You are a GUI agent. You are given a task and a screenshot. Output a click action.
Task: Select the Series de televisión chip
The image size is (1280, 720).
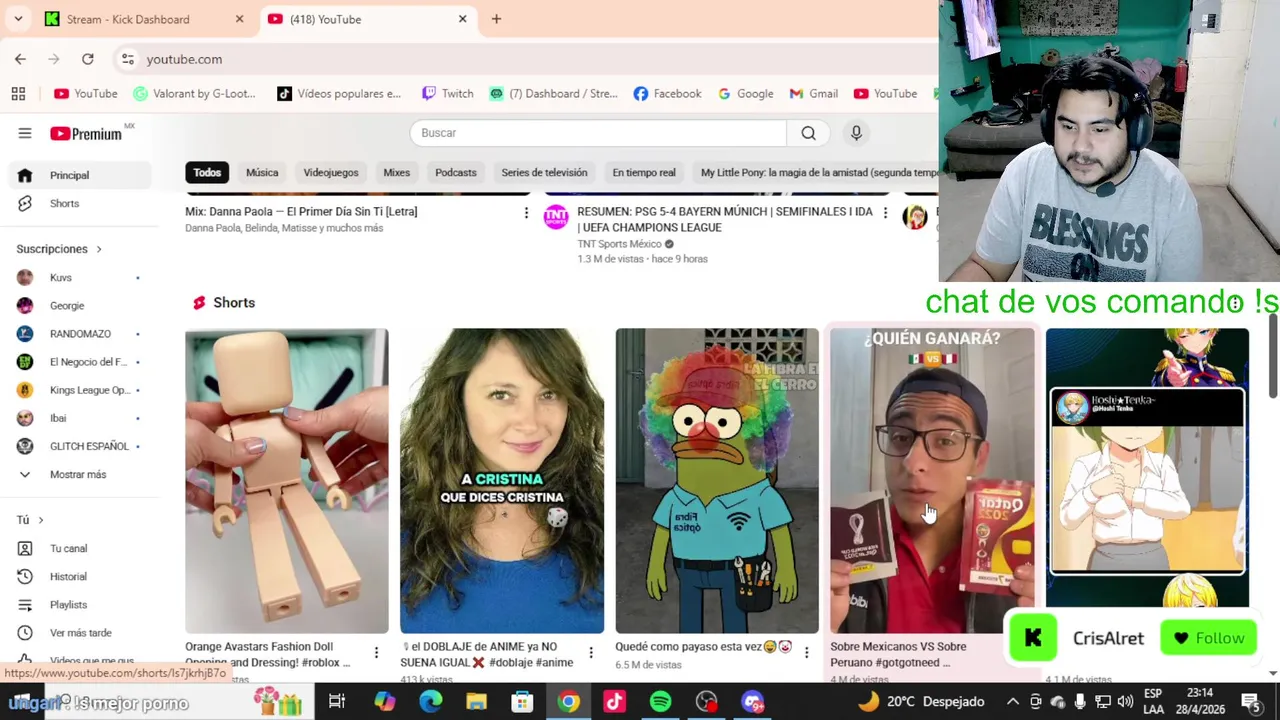pos(544,172)
